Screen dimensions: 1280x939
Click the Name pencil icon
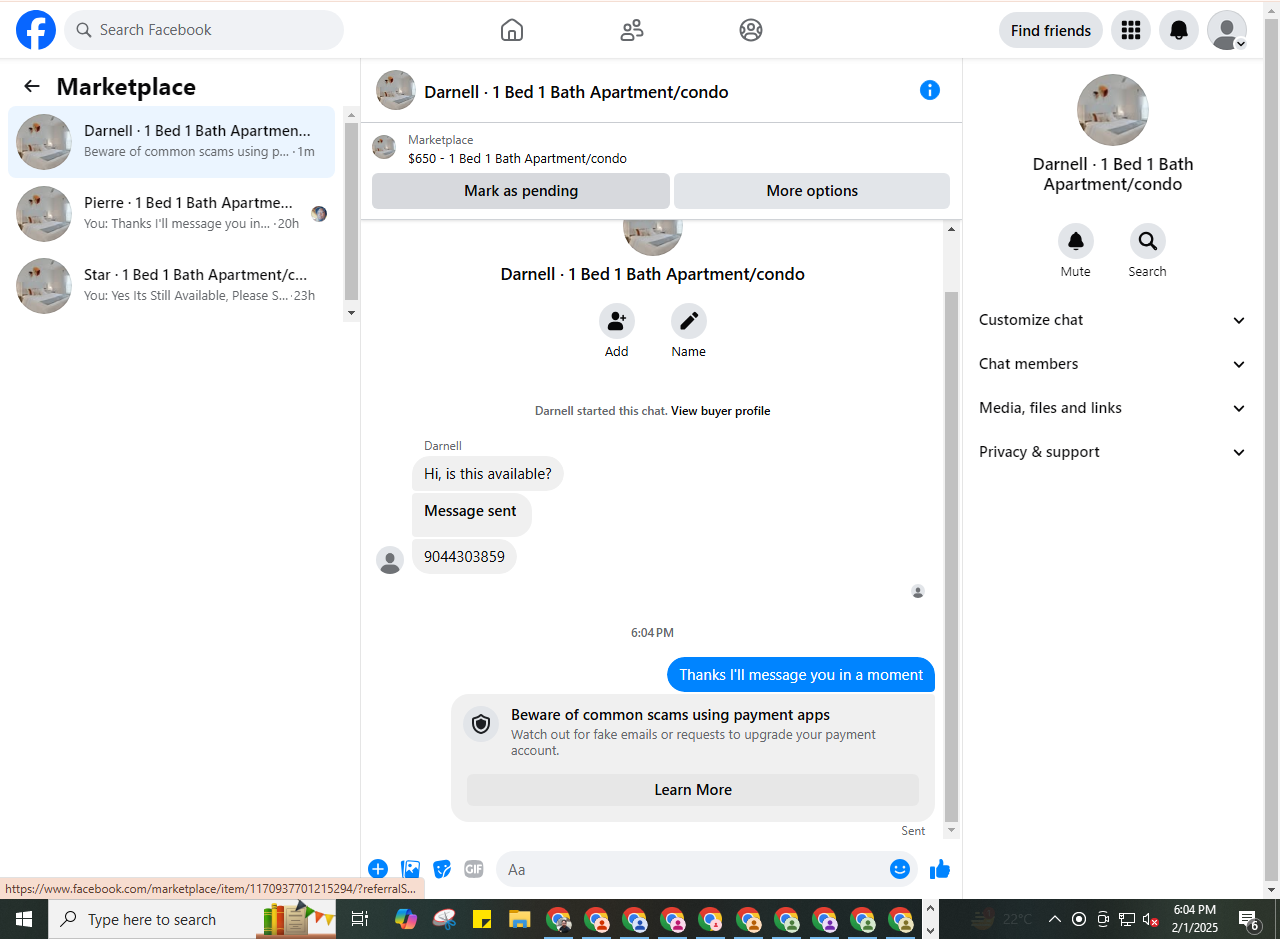click(x=689, y=321)
